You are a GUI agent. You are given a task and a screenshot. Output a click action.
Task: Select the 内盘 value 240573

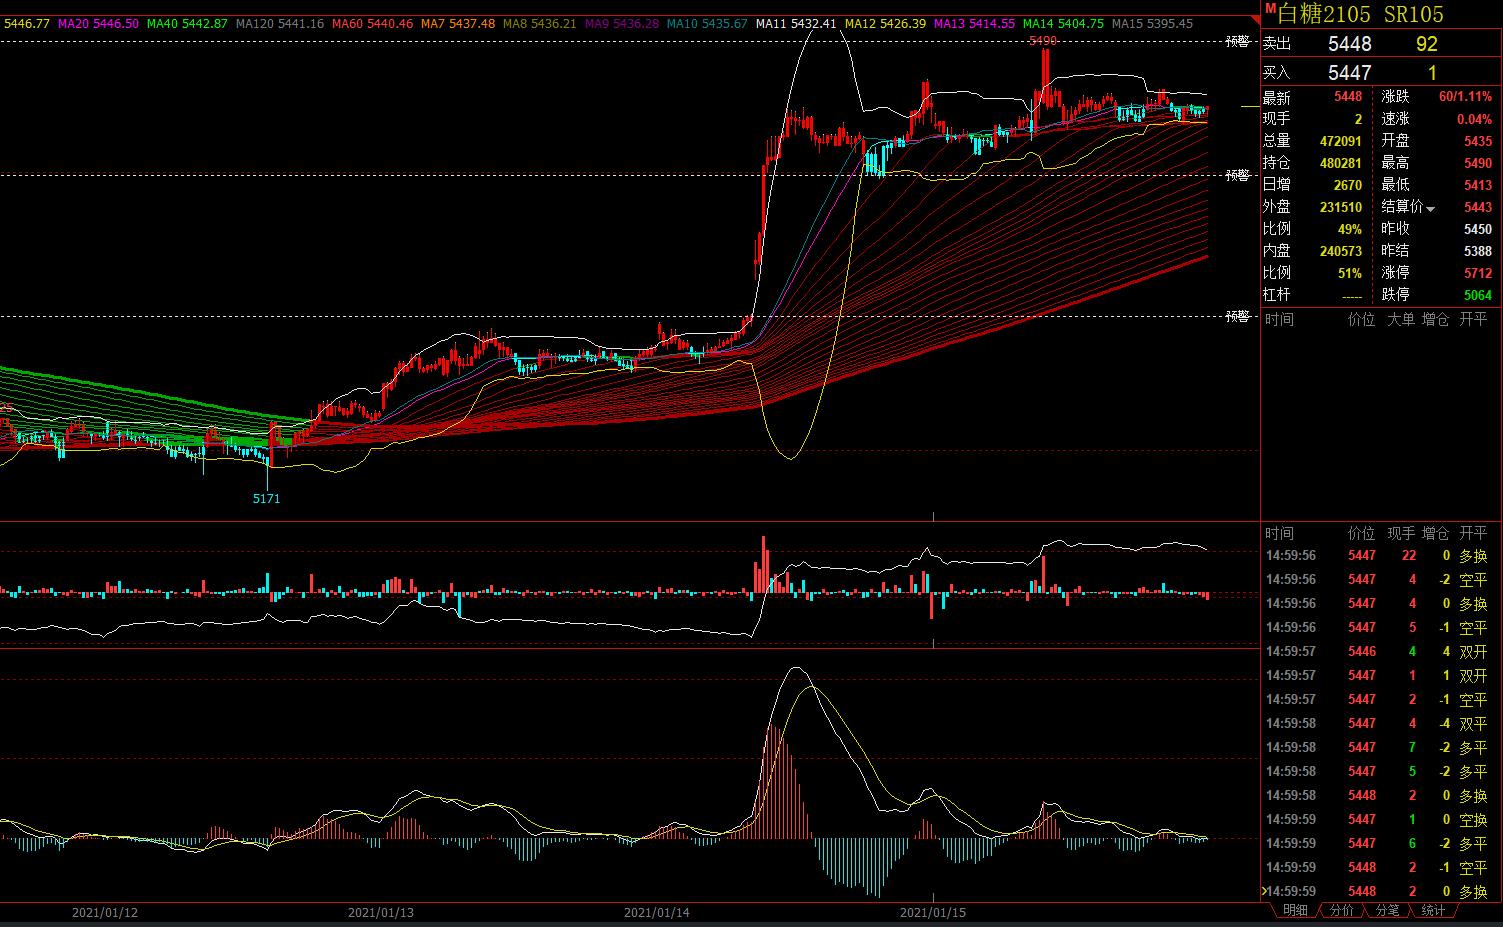(1340, 251)
